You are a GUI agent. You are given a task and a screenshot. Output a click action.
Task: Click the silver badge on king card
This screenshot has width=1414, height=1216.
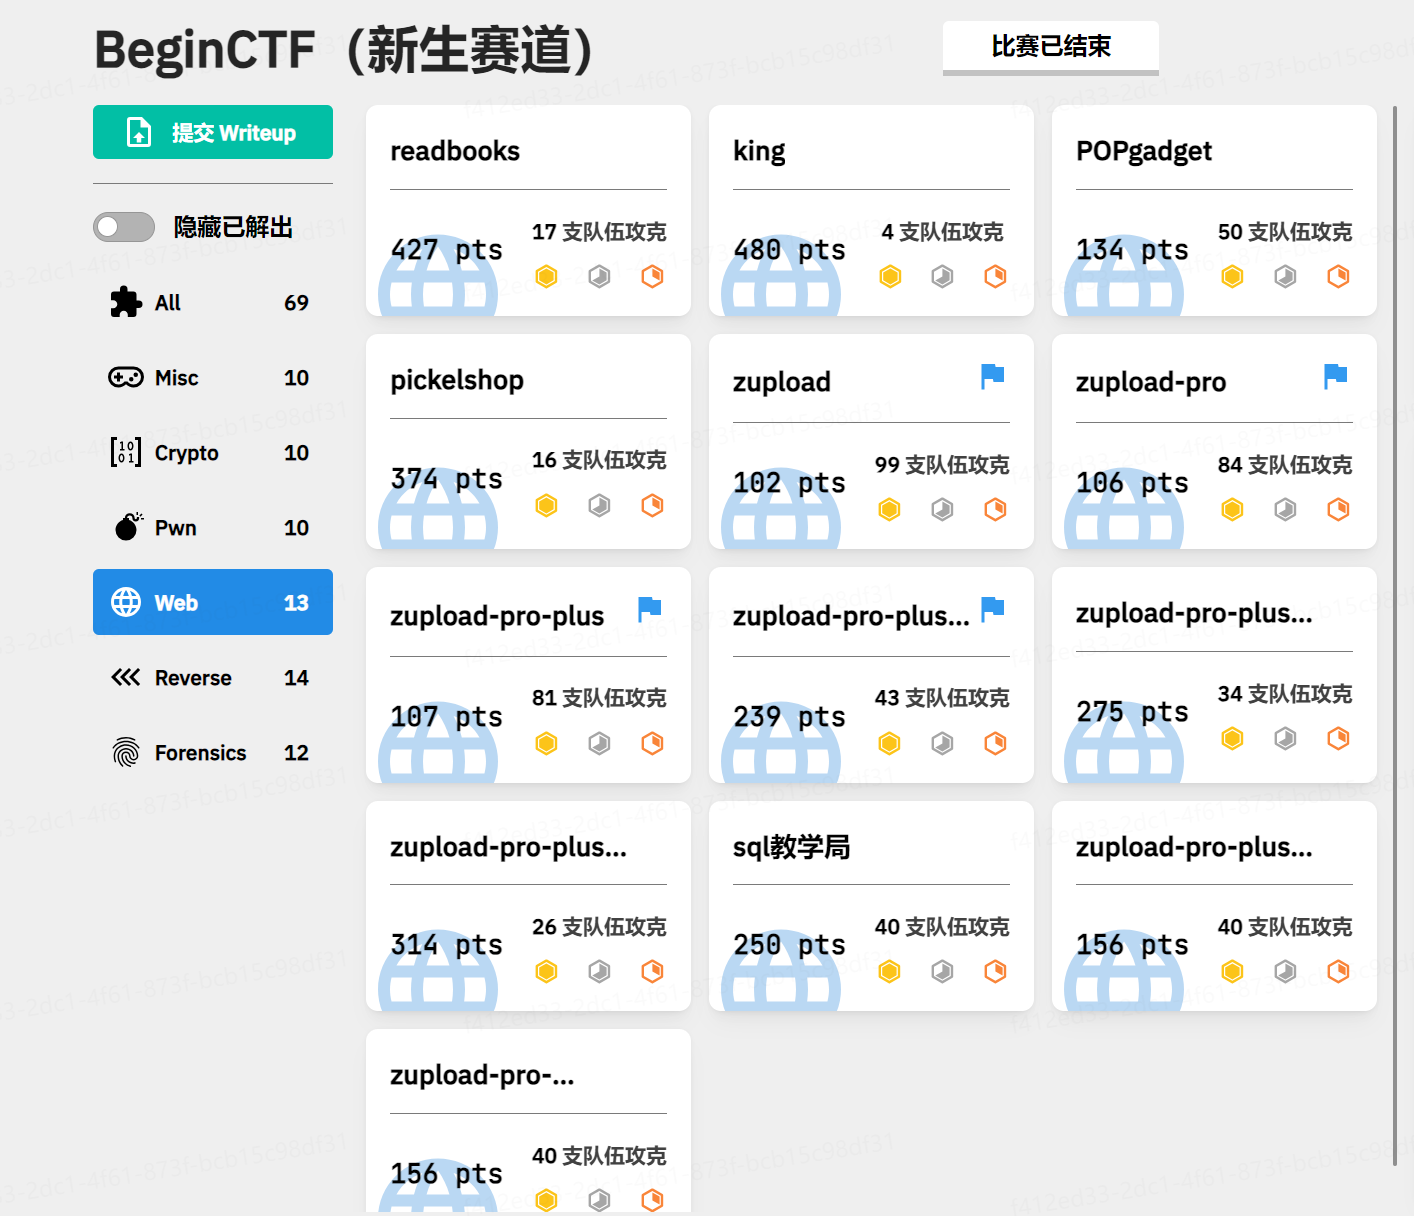pyautogui.click(x=942, y=276)
